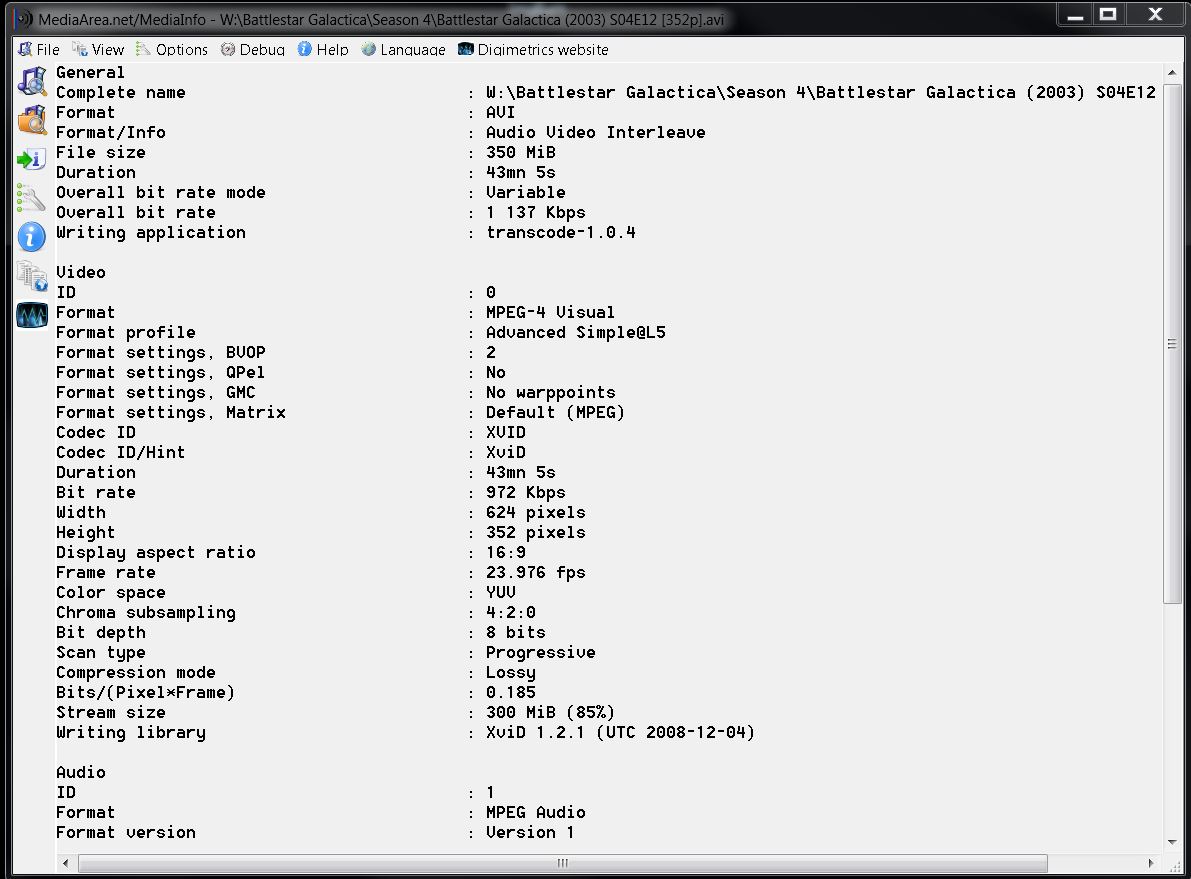Screen dimensions: 1191x879
Task: Click the 'MPEG Audio' format value
Action: coord(535,812)
